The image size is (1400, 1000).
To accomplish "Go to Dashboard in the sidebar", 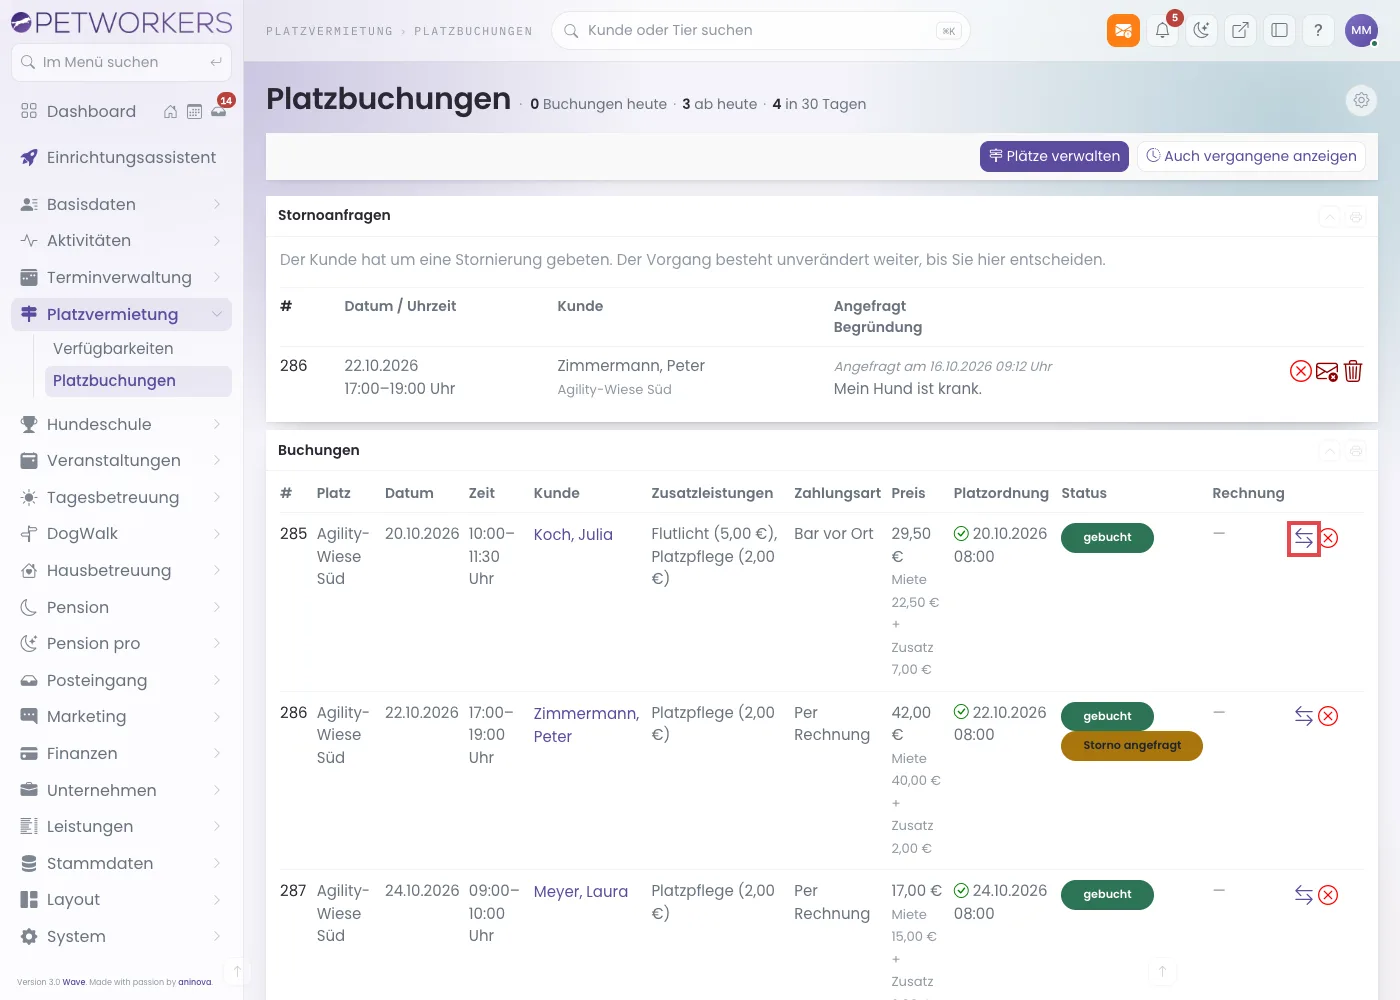I will click(91, 112).
